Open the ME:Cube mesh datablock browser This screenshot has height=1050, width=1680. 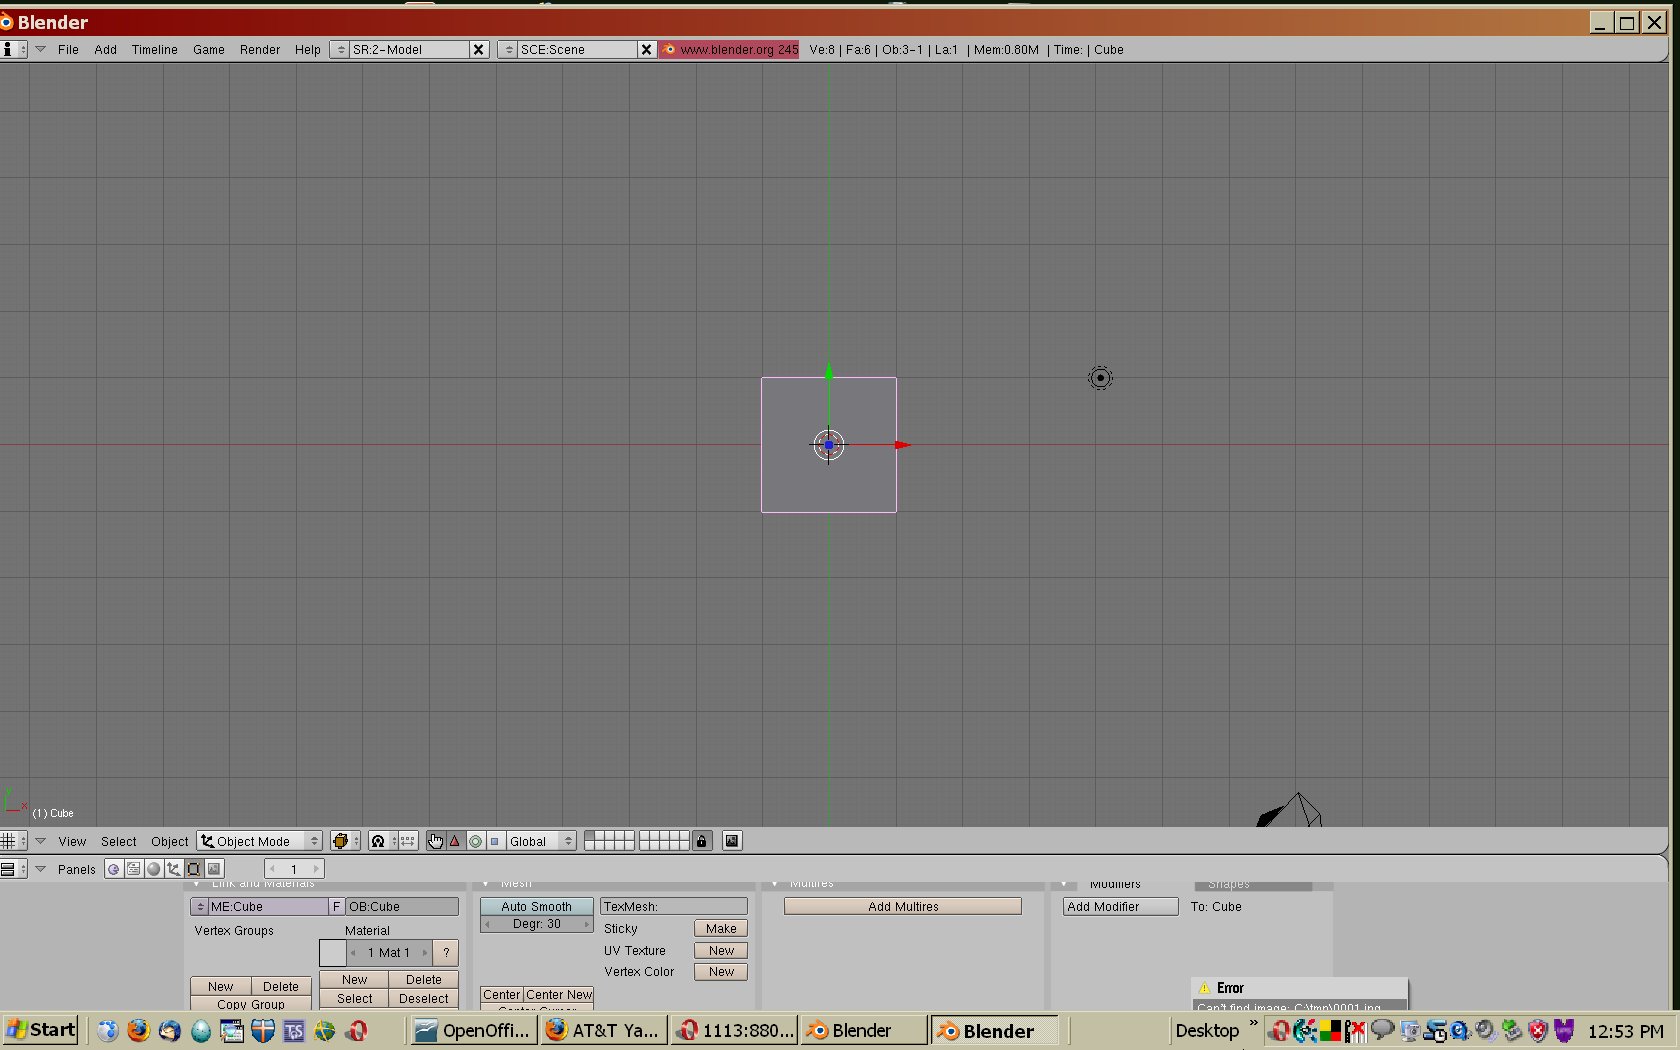click(200, 907)
